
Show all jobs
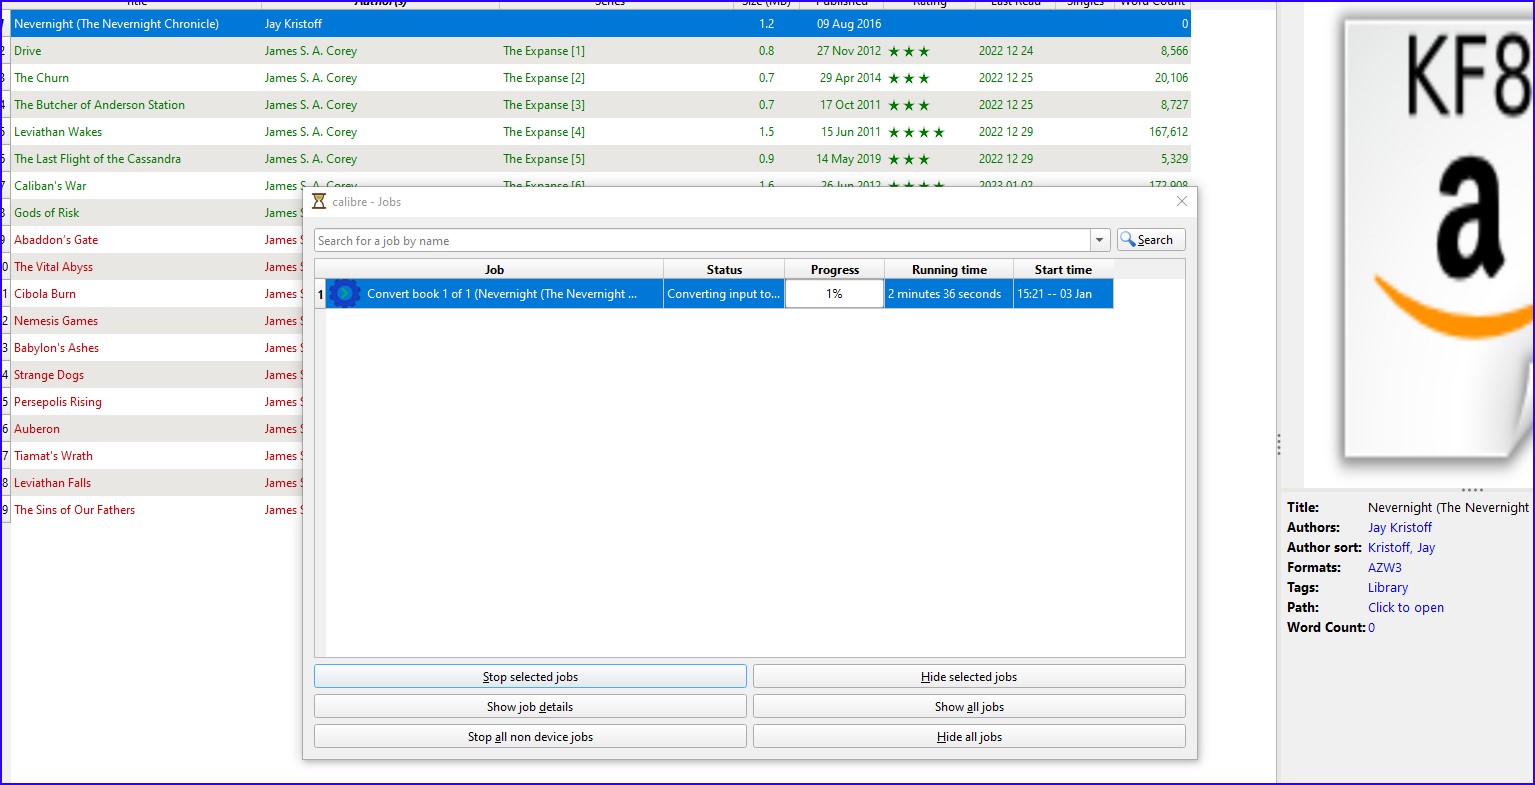tap(969, 707)
